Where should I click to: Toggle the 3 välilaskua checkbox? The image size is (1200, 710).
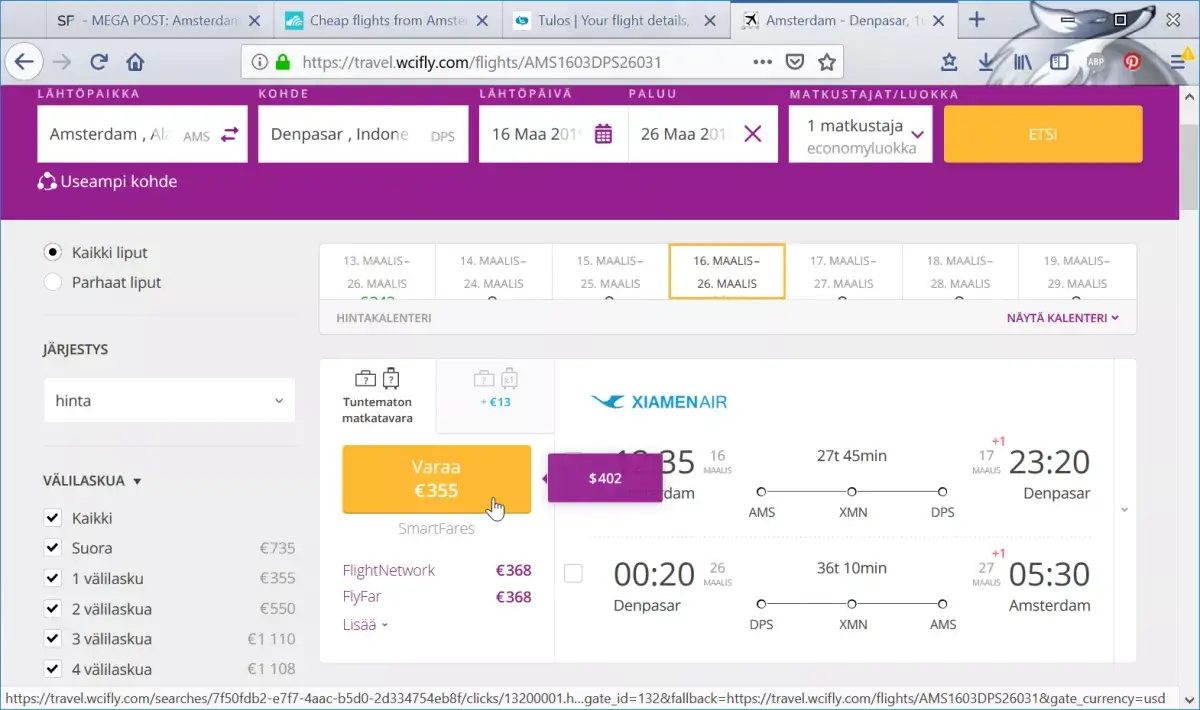53,638
